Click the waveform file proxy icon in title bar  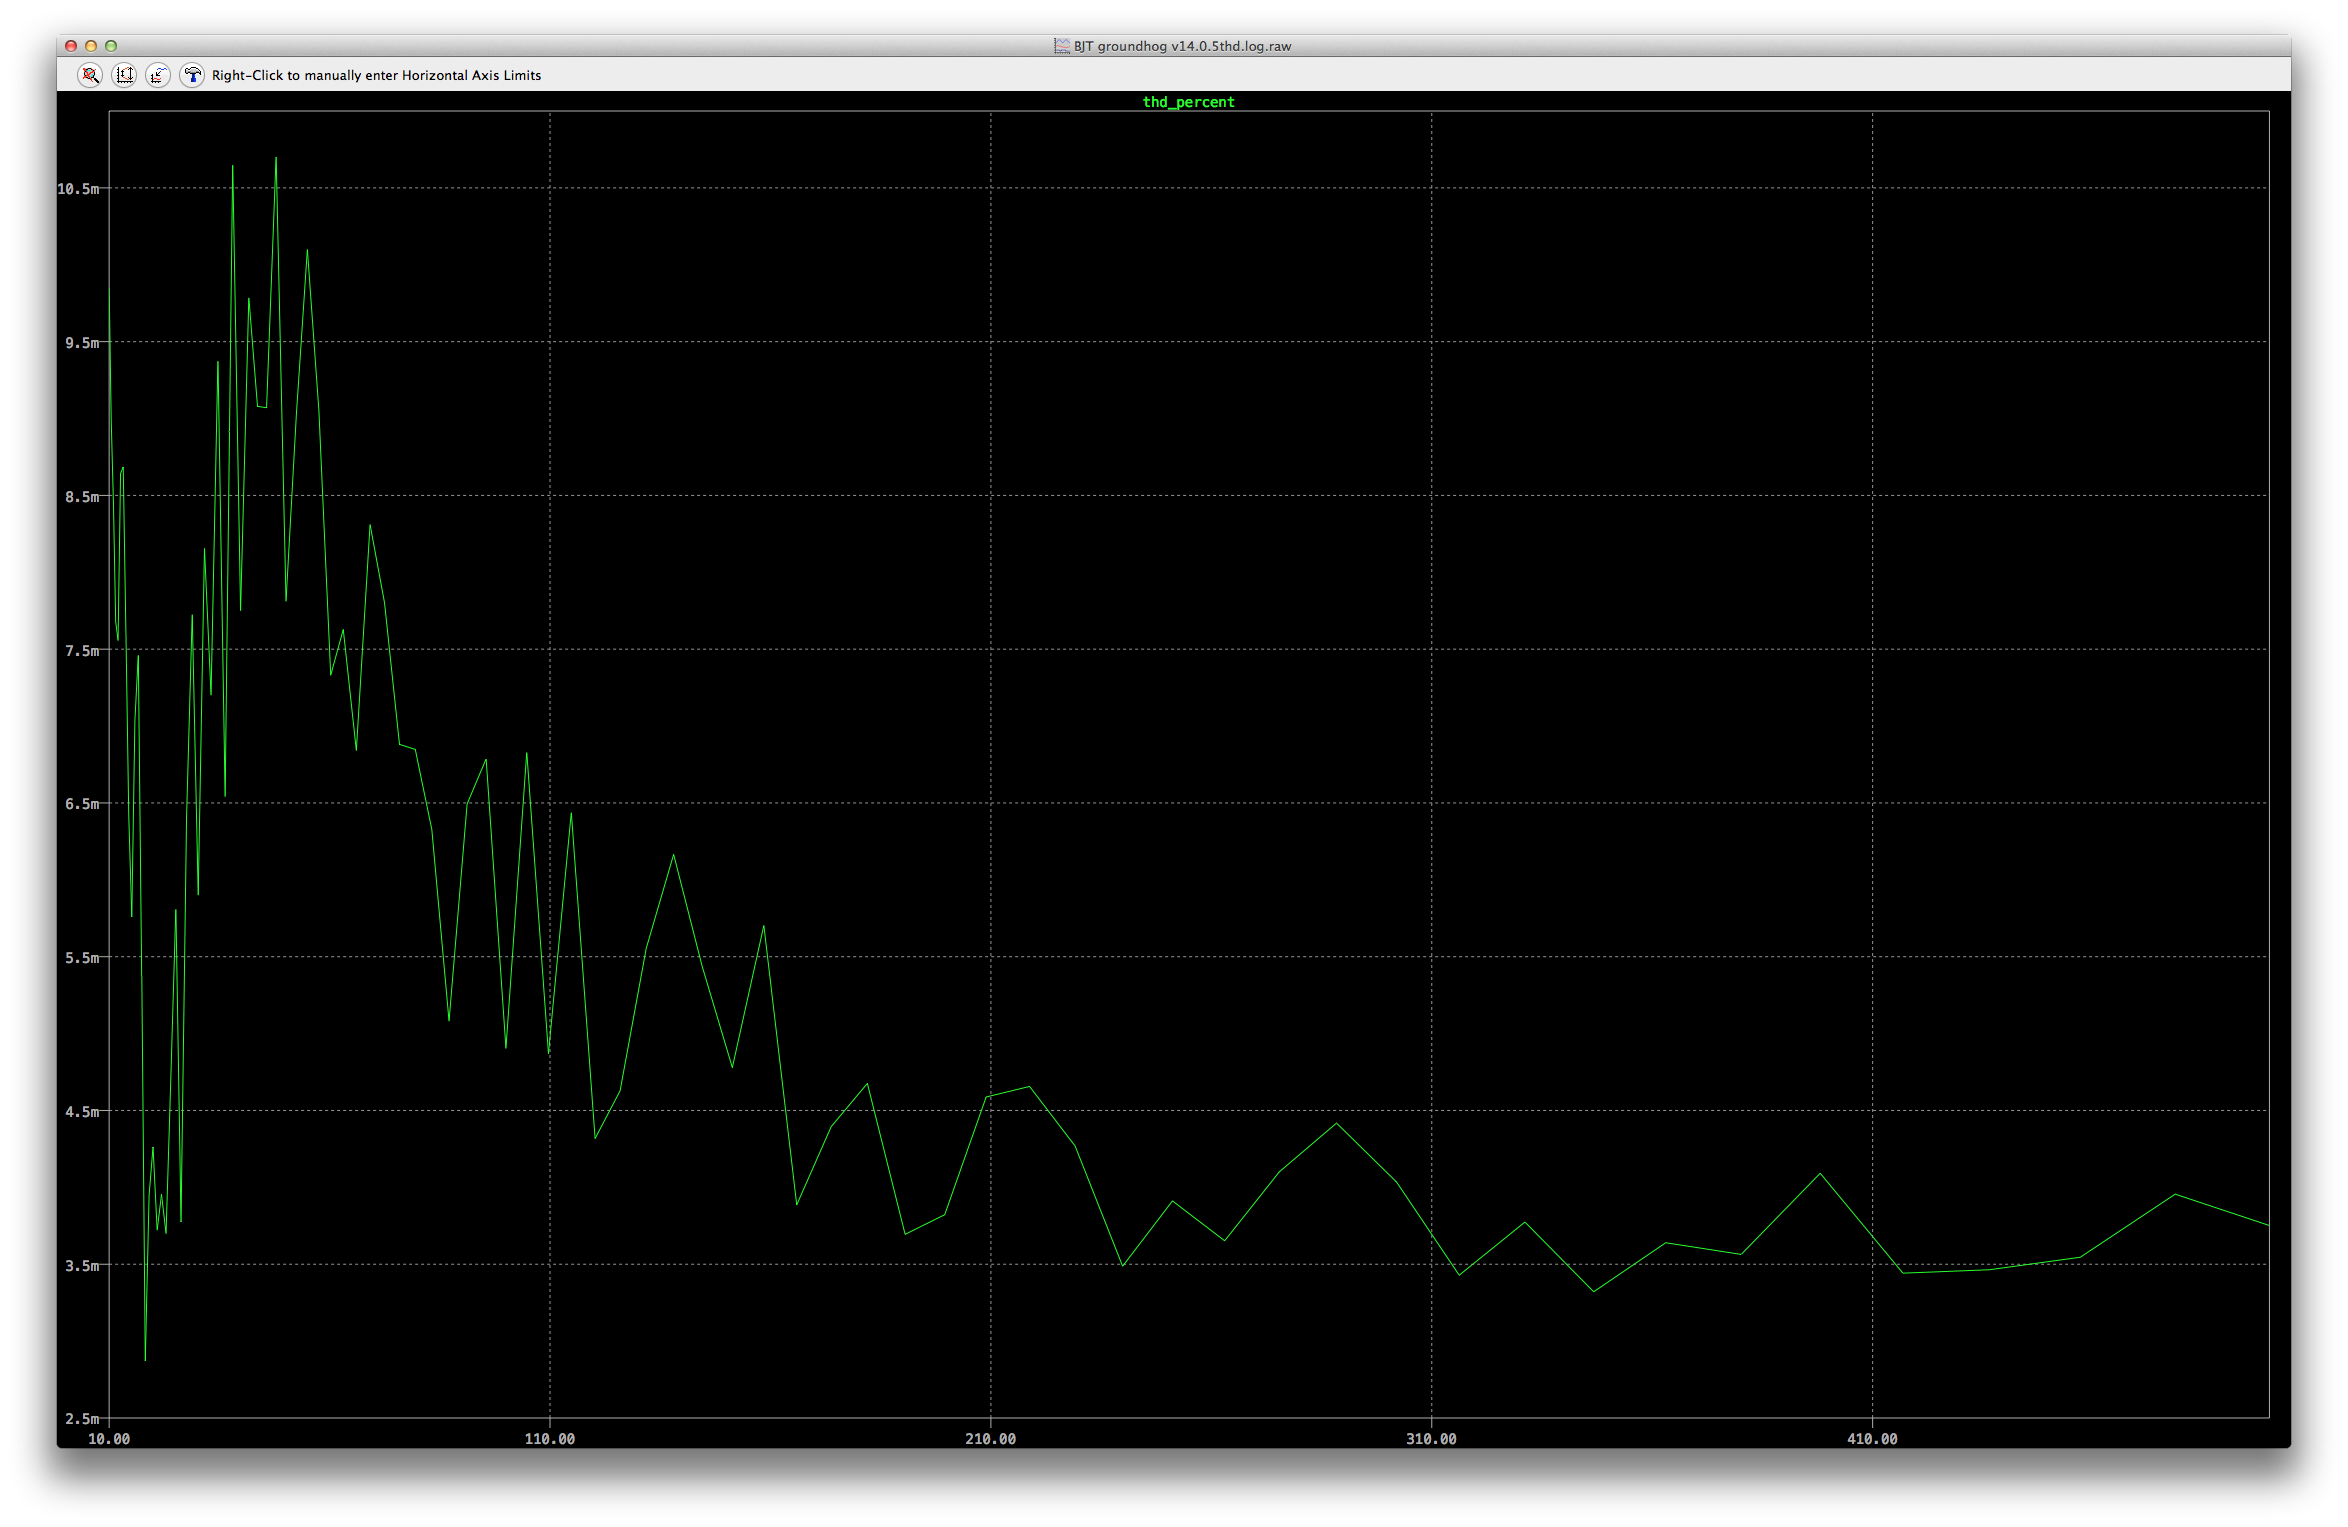pos(1062,46)
